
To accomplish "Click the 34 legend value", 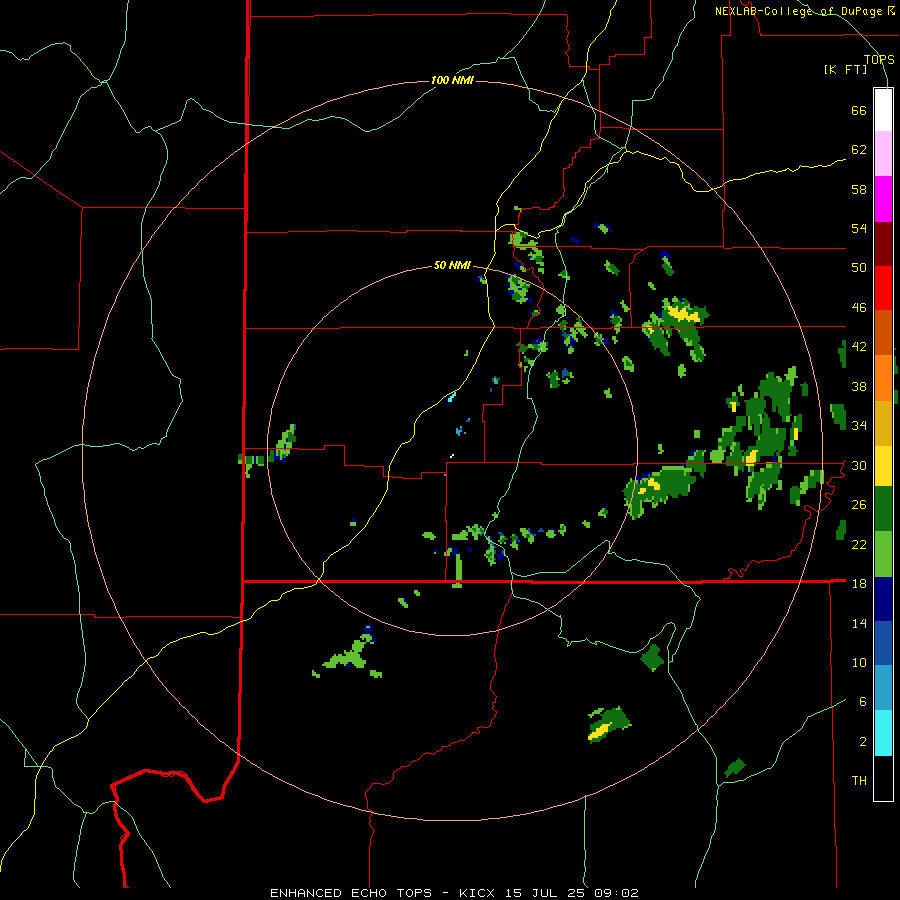I will pyautogui.click(x=859, y=426).
